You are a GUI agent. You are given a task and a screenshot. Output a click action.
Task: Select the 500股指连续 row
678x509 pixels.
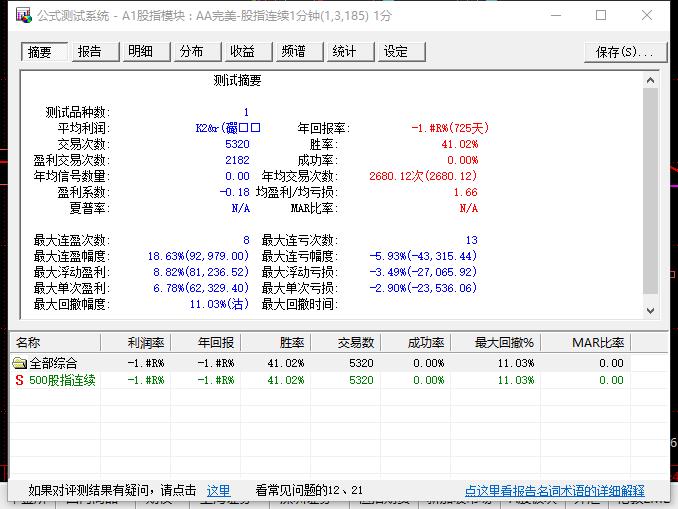320,380
